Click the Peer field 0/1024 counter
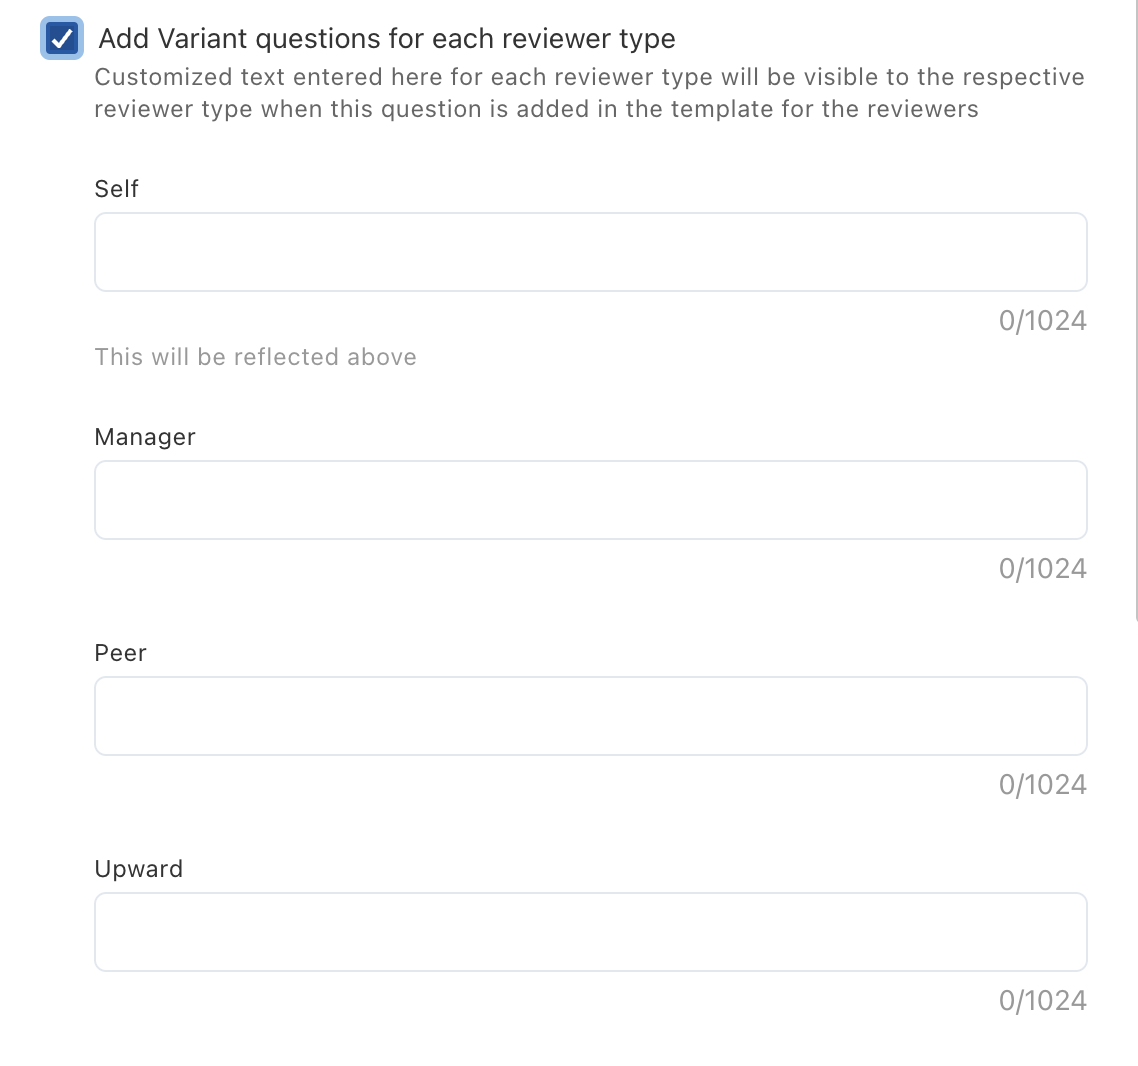 (x=1042, y=785)
